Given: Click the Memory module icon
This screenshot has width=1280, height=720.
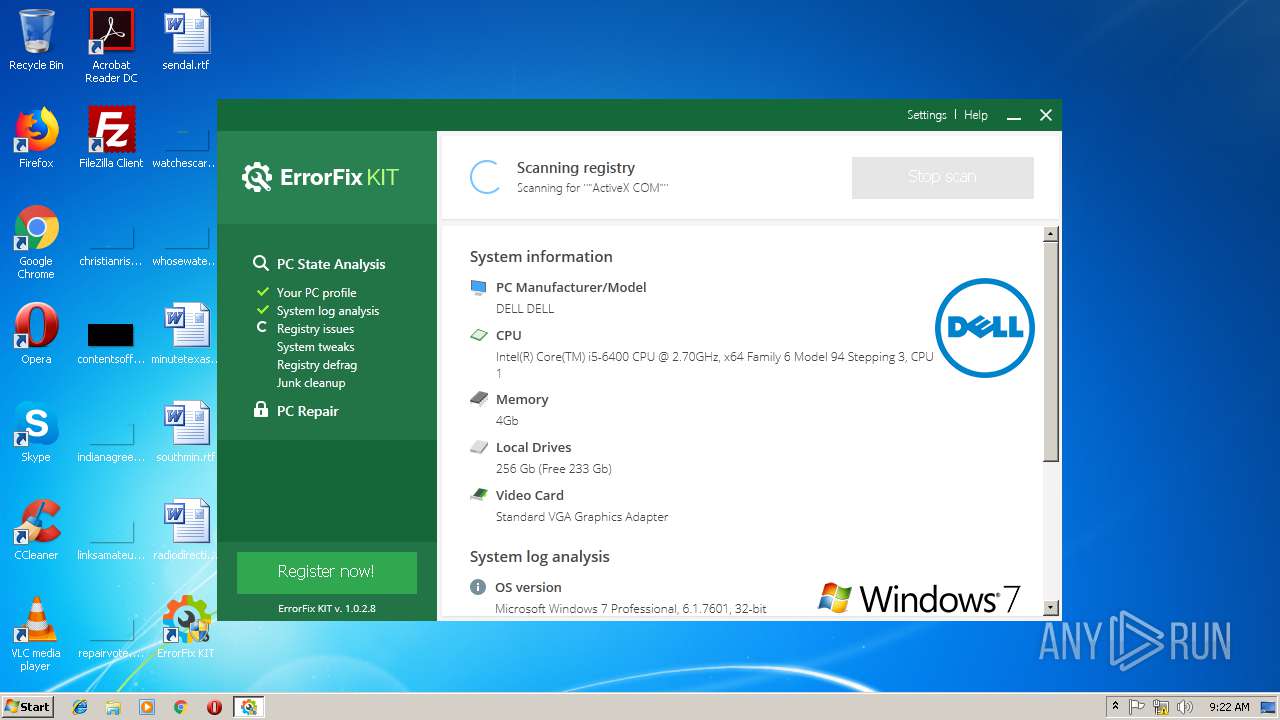Looking at the screenshot, I should pyautogui.click(x=478, y=399).
